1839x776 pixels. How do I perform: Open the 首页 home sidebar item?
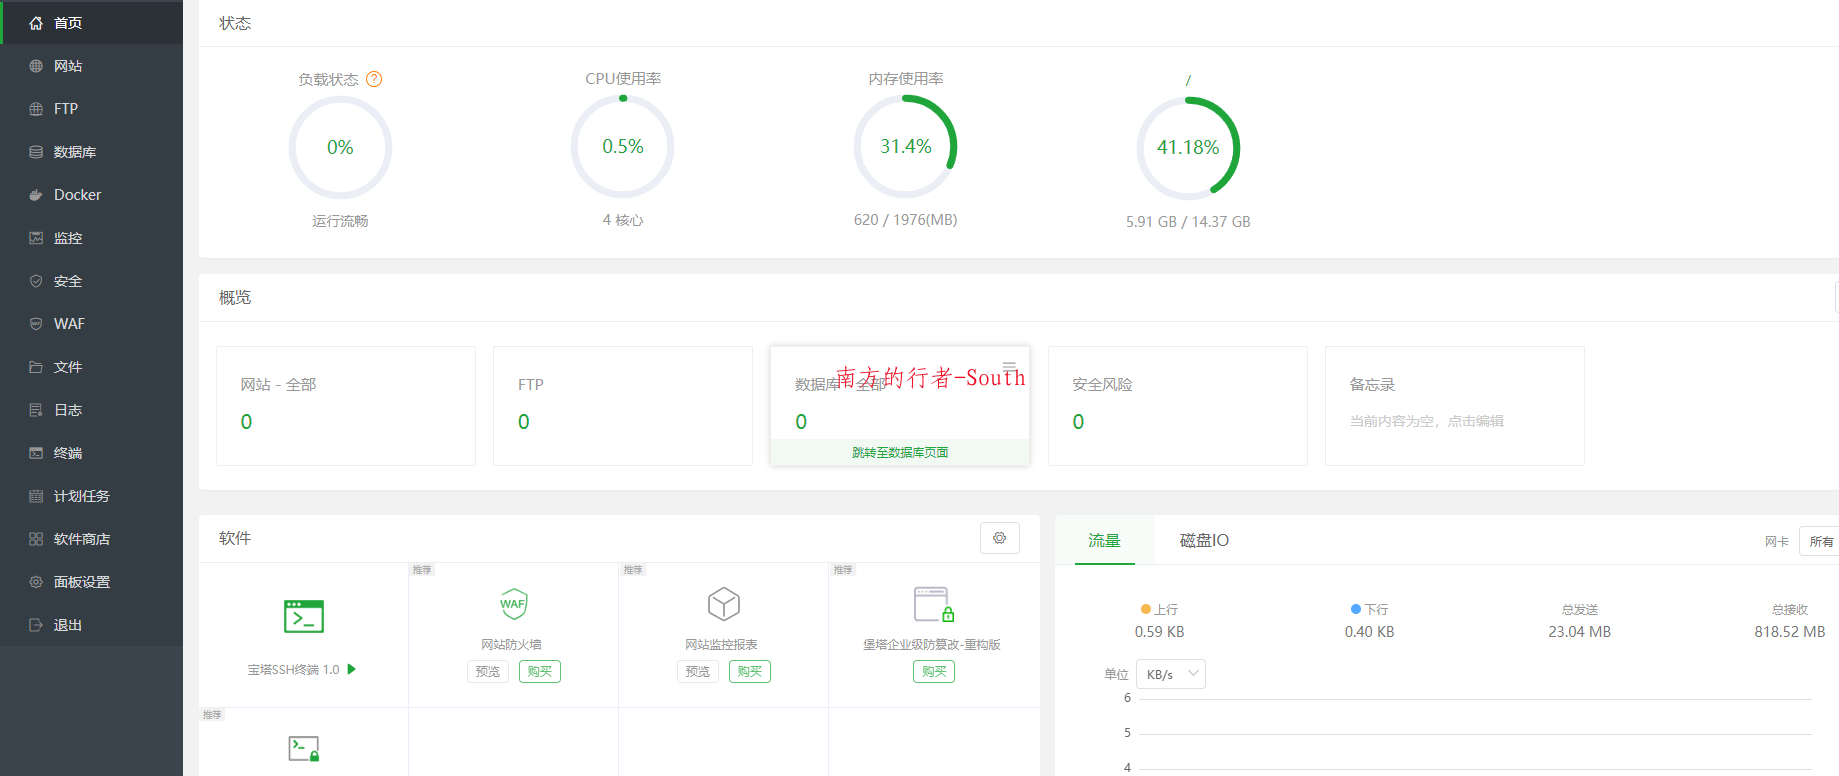point(91,22)
